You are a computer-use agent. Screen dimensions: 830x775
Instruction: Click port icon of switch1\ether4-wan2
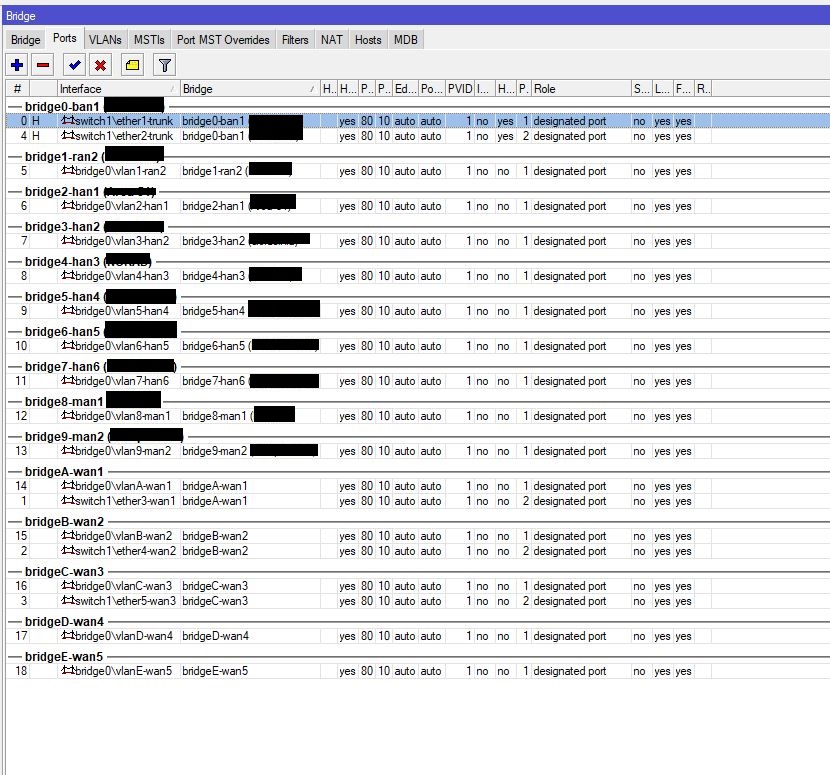[68, 550]
